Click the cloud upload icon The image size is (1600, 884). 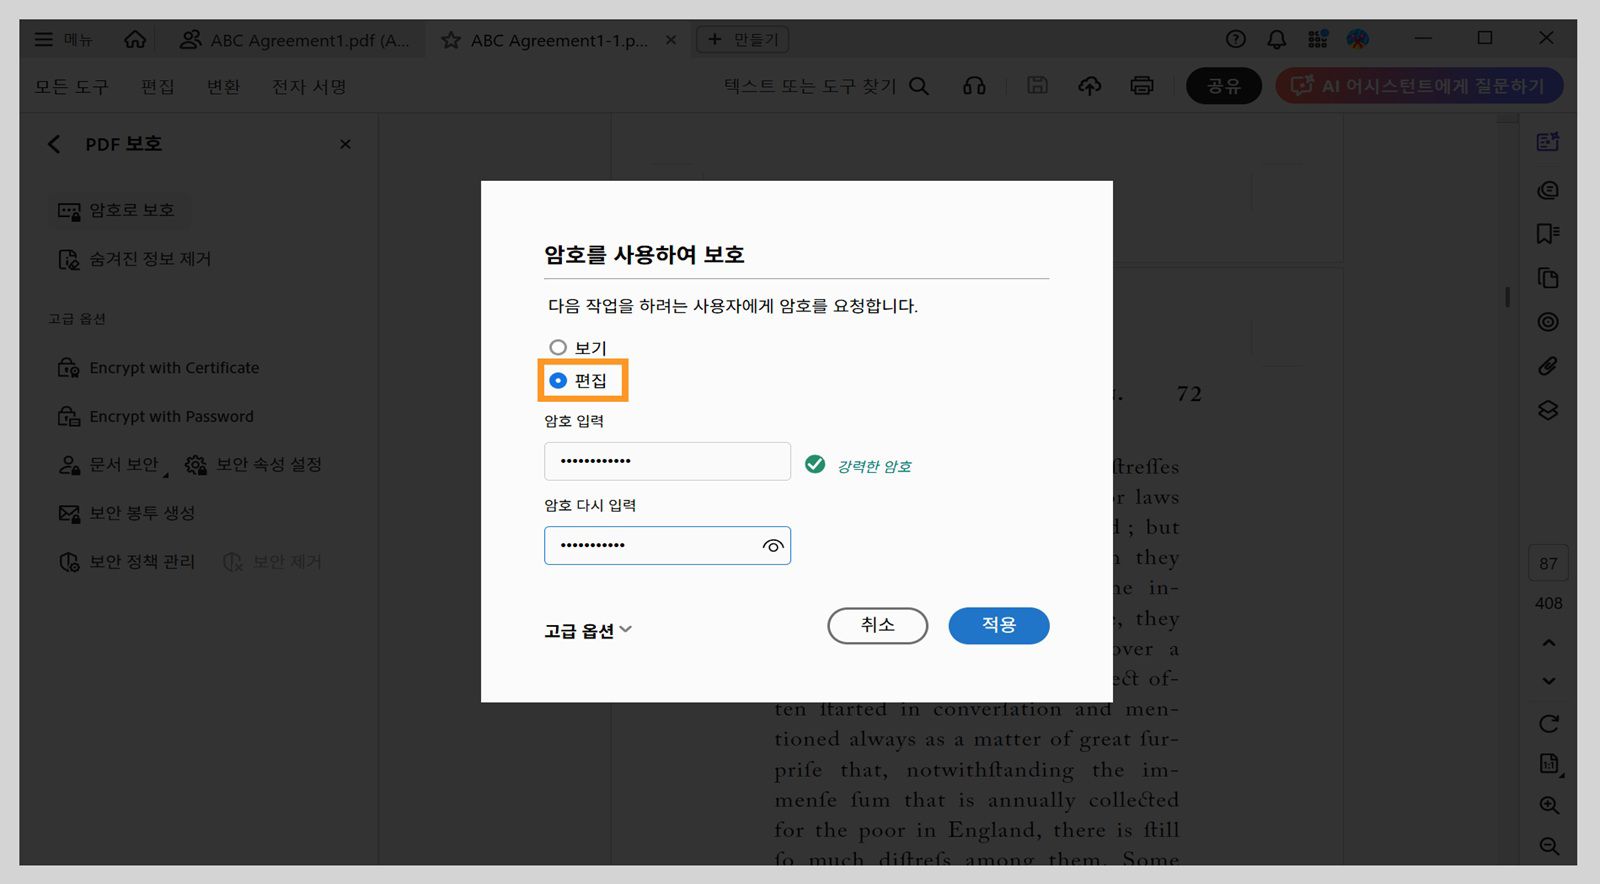1090,86
